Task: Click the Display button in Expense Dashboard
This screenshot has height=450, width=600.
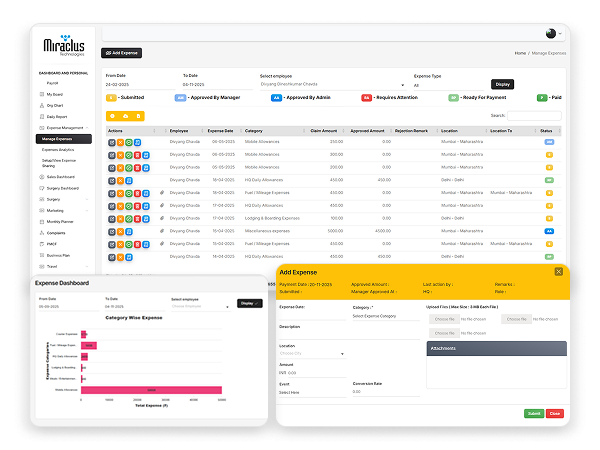Action: point(249,303)
